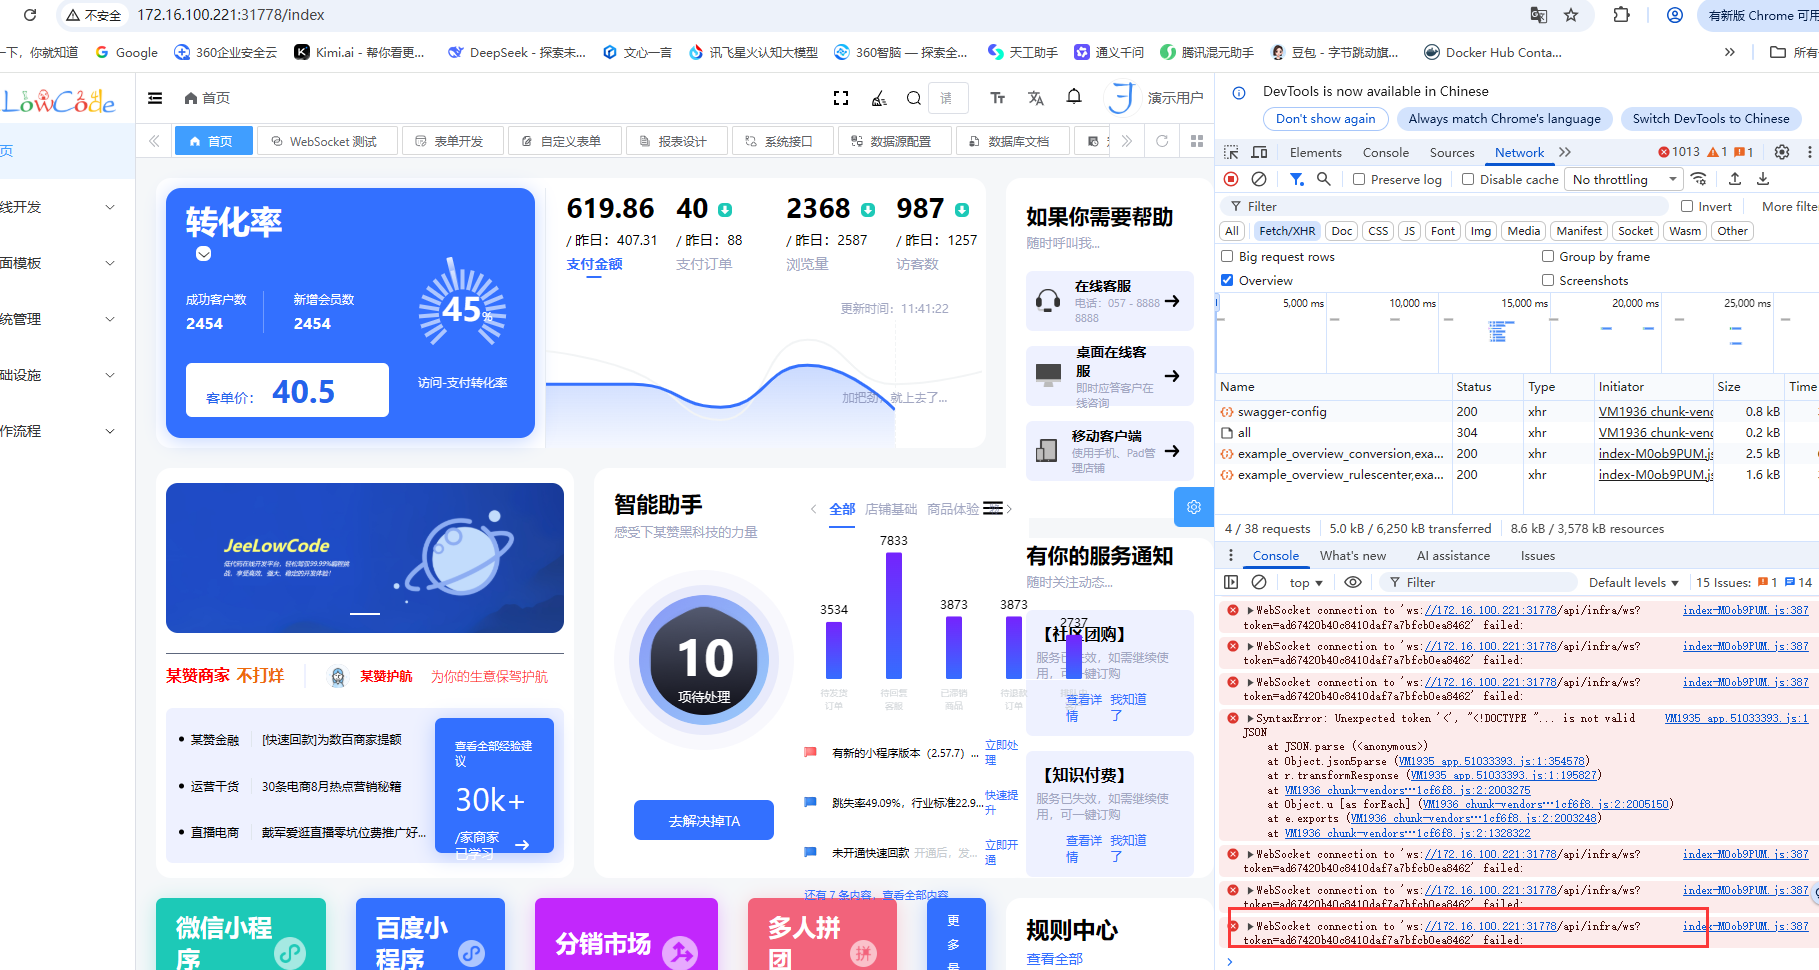Click the inspect element picker icon
Image resolution: width=1819 pixels, height=970 pixels.
tap(1231, 152)
